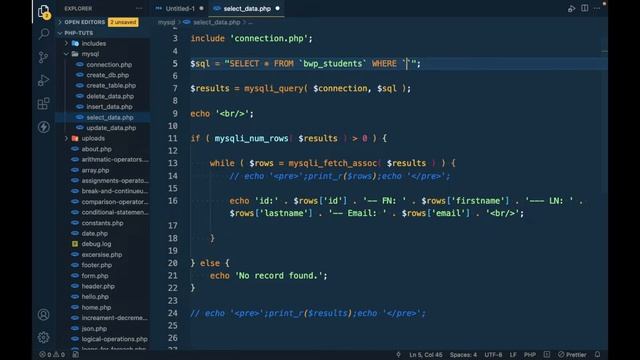This screenshot has width=640, height=360.
Task: Switch to the Untitled-1 tab
Action: (x=180, y=9)
